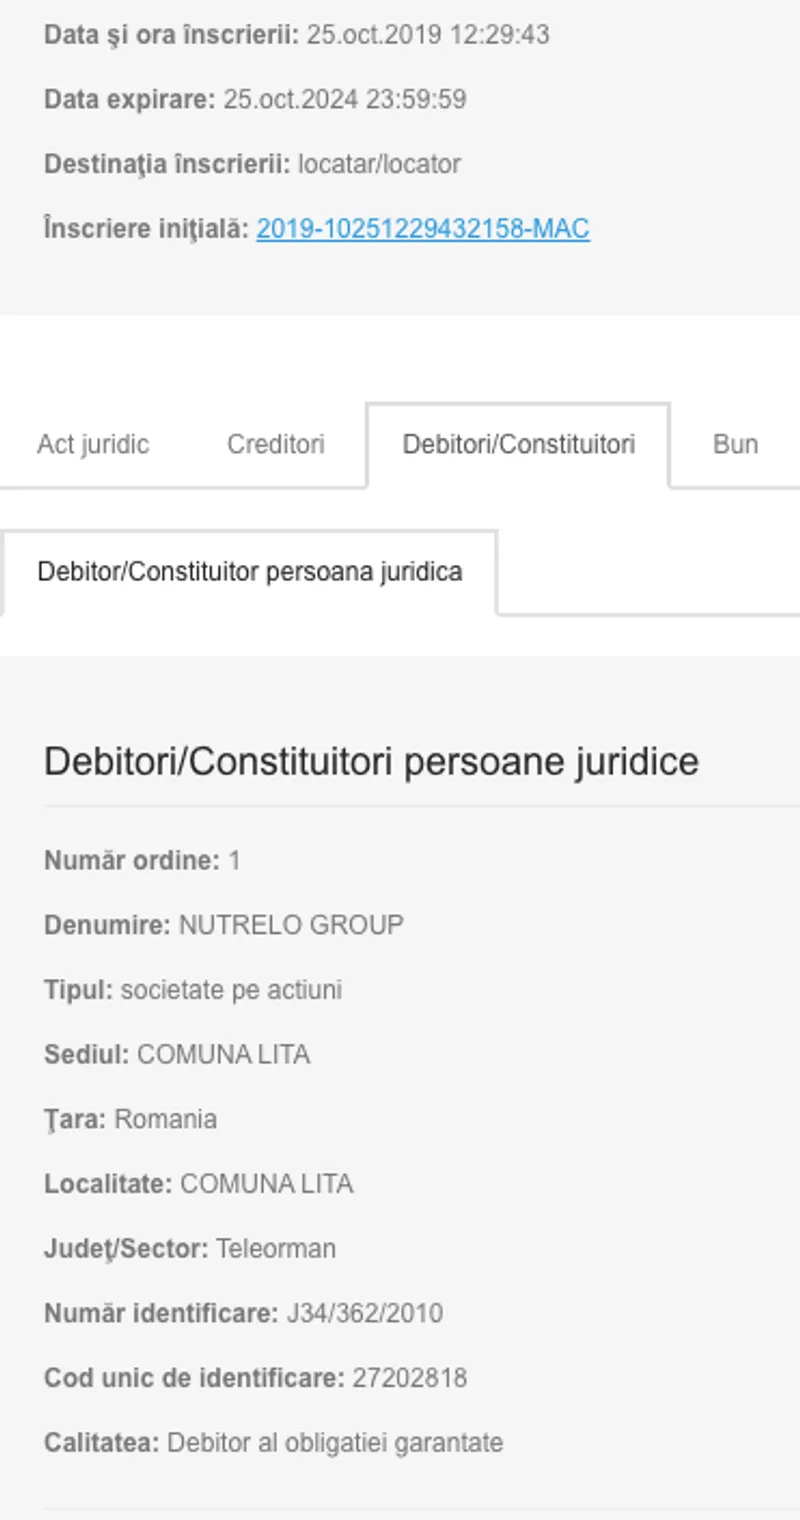Screen dimensions: 800x1520
Task: Click Debitor al obligatiei garantate text
Action: pyautogui.click(x=334, y=1443)
